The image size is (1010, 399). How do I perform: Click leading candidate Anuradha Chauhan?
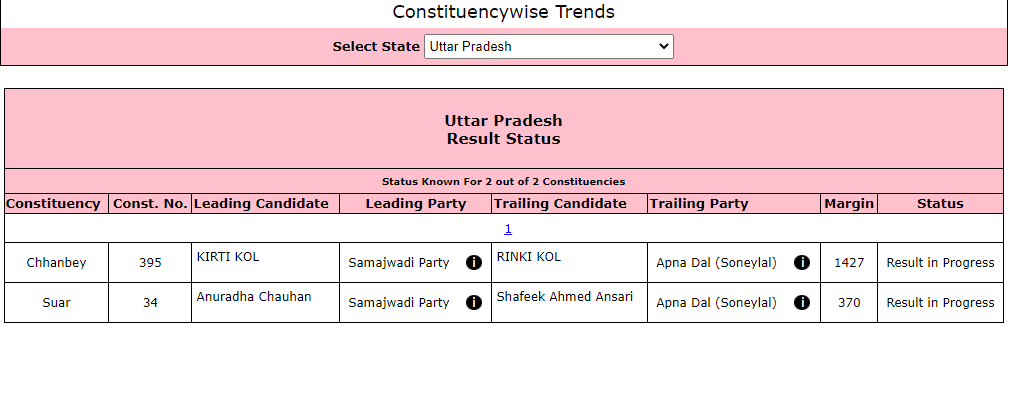point(254,297)
